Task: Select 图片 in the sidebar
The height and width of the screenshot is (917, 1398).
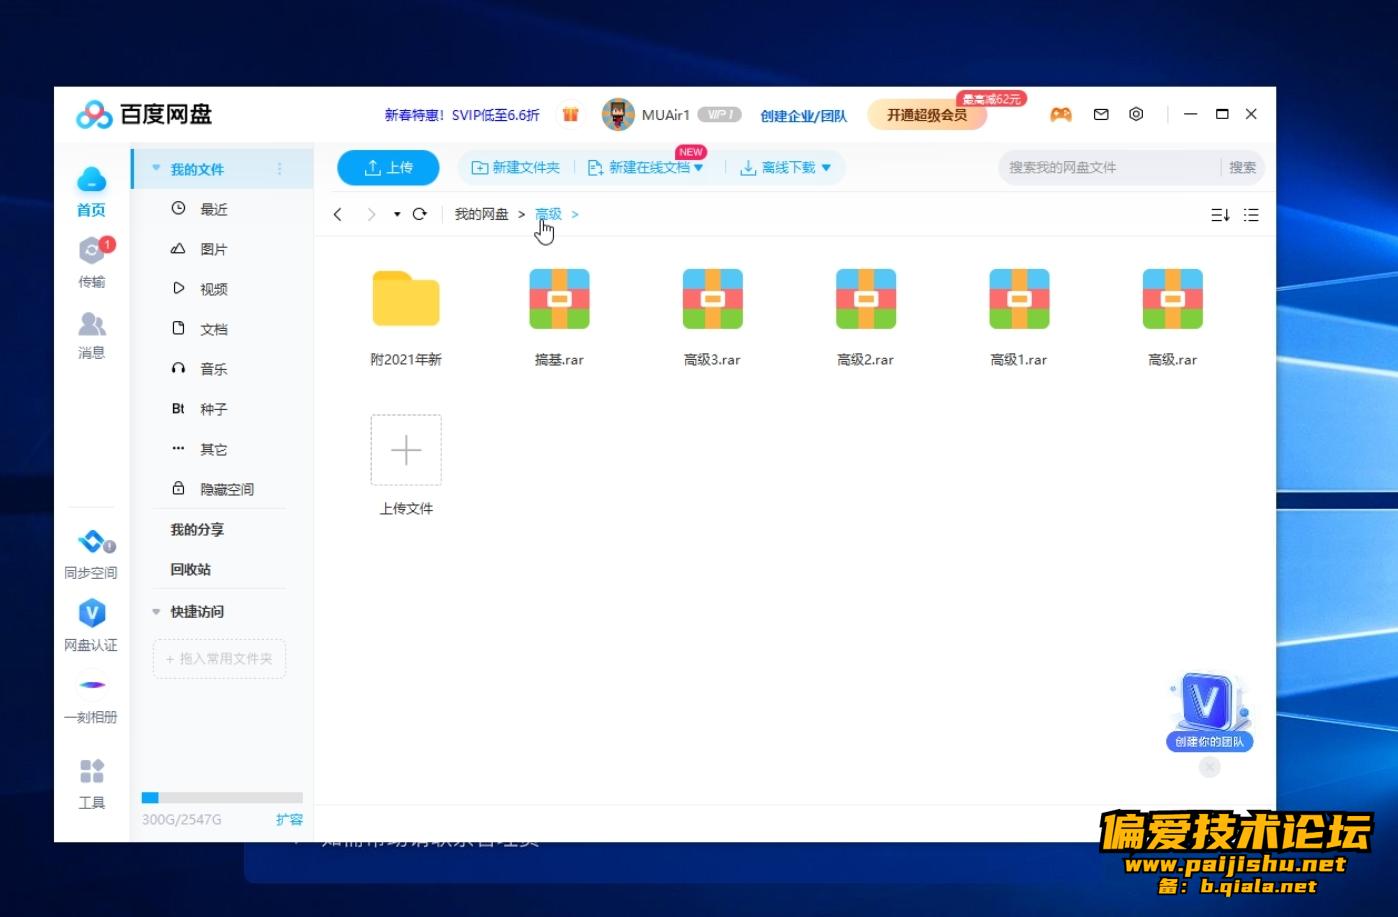Action: (x=213, y=249)
